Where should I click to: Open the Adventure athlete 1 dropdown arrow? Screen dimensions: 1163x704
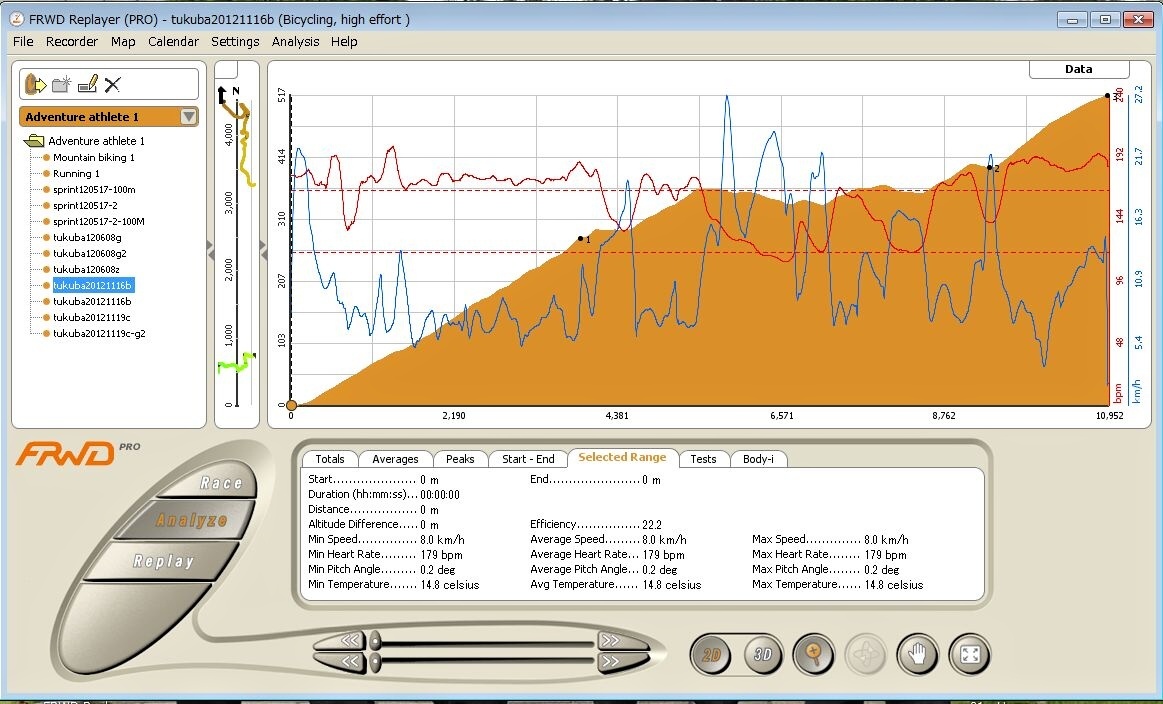point(188,116)
